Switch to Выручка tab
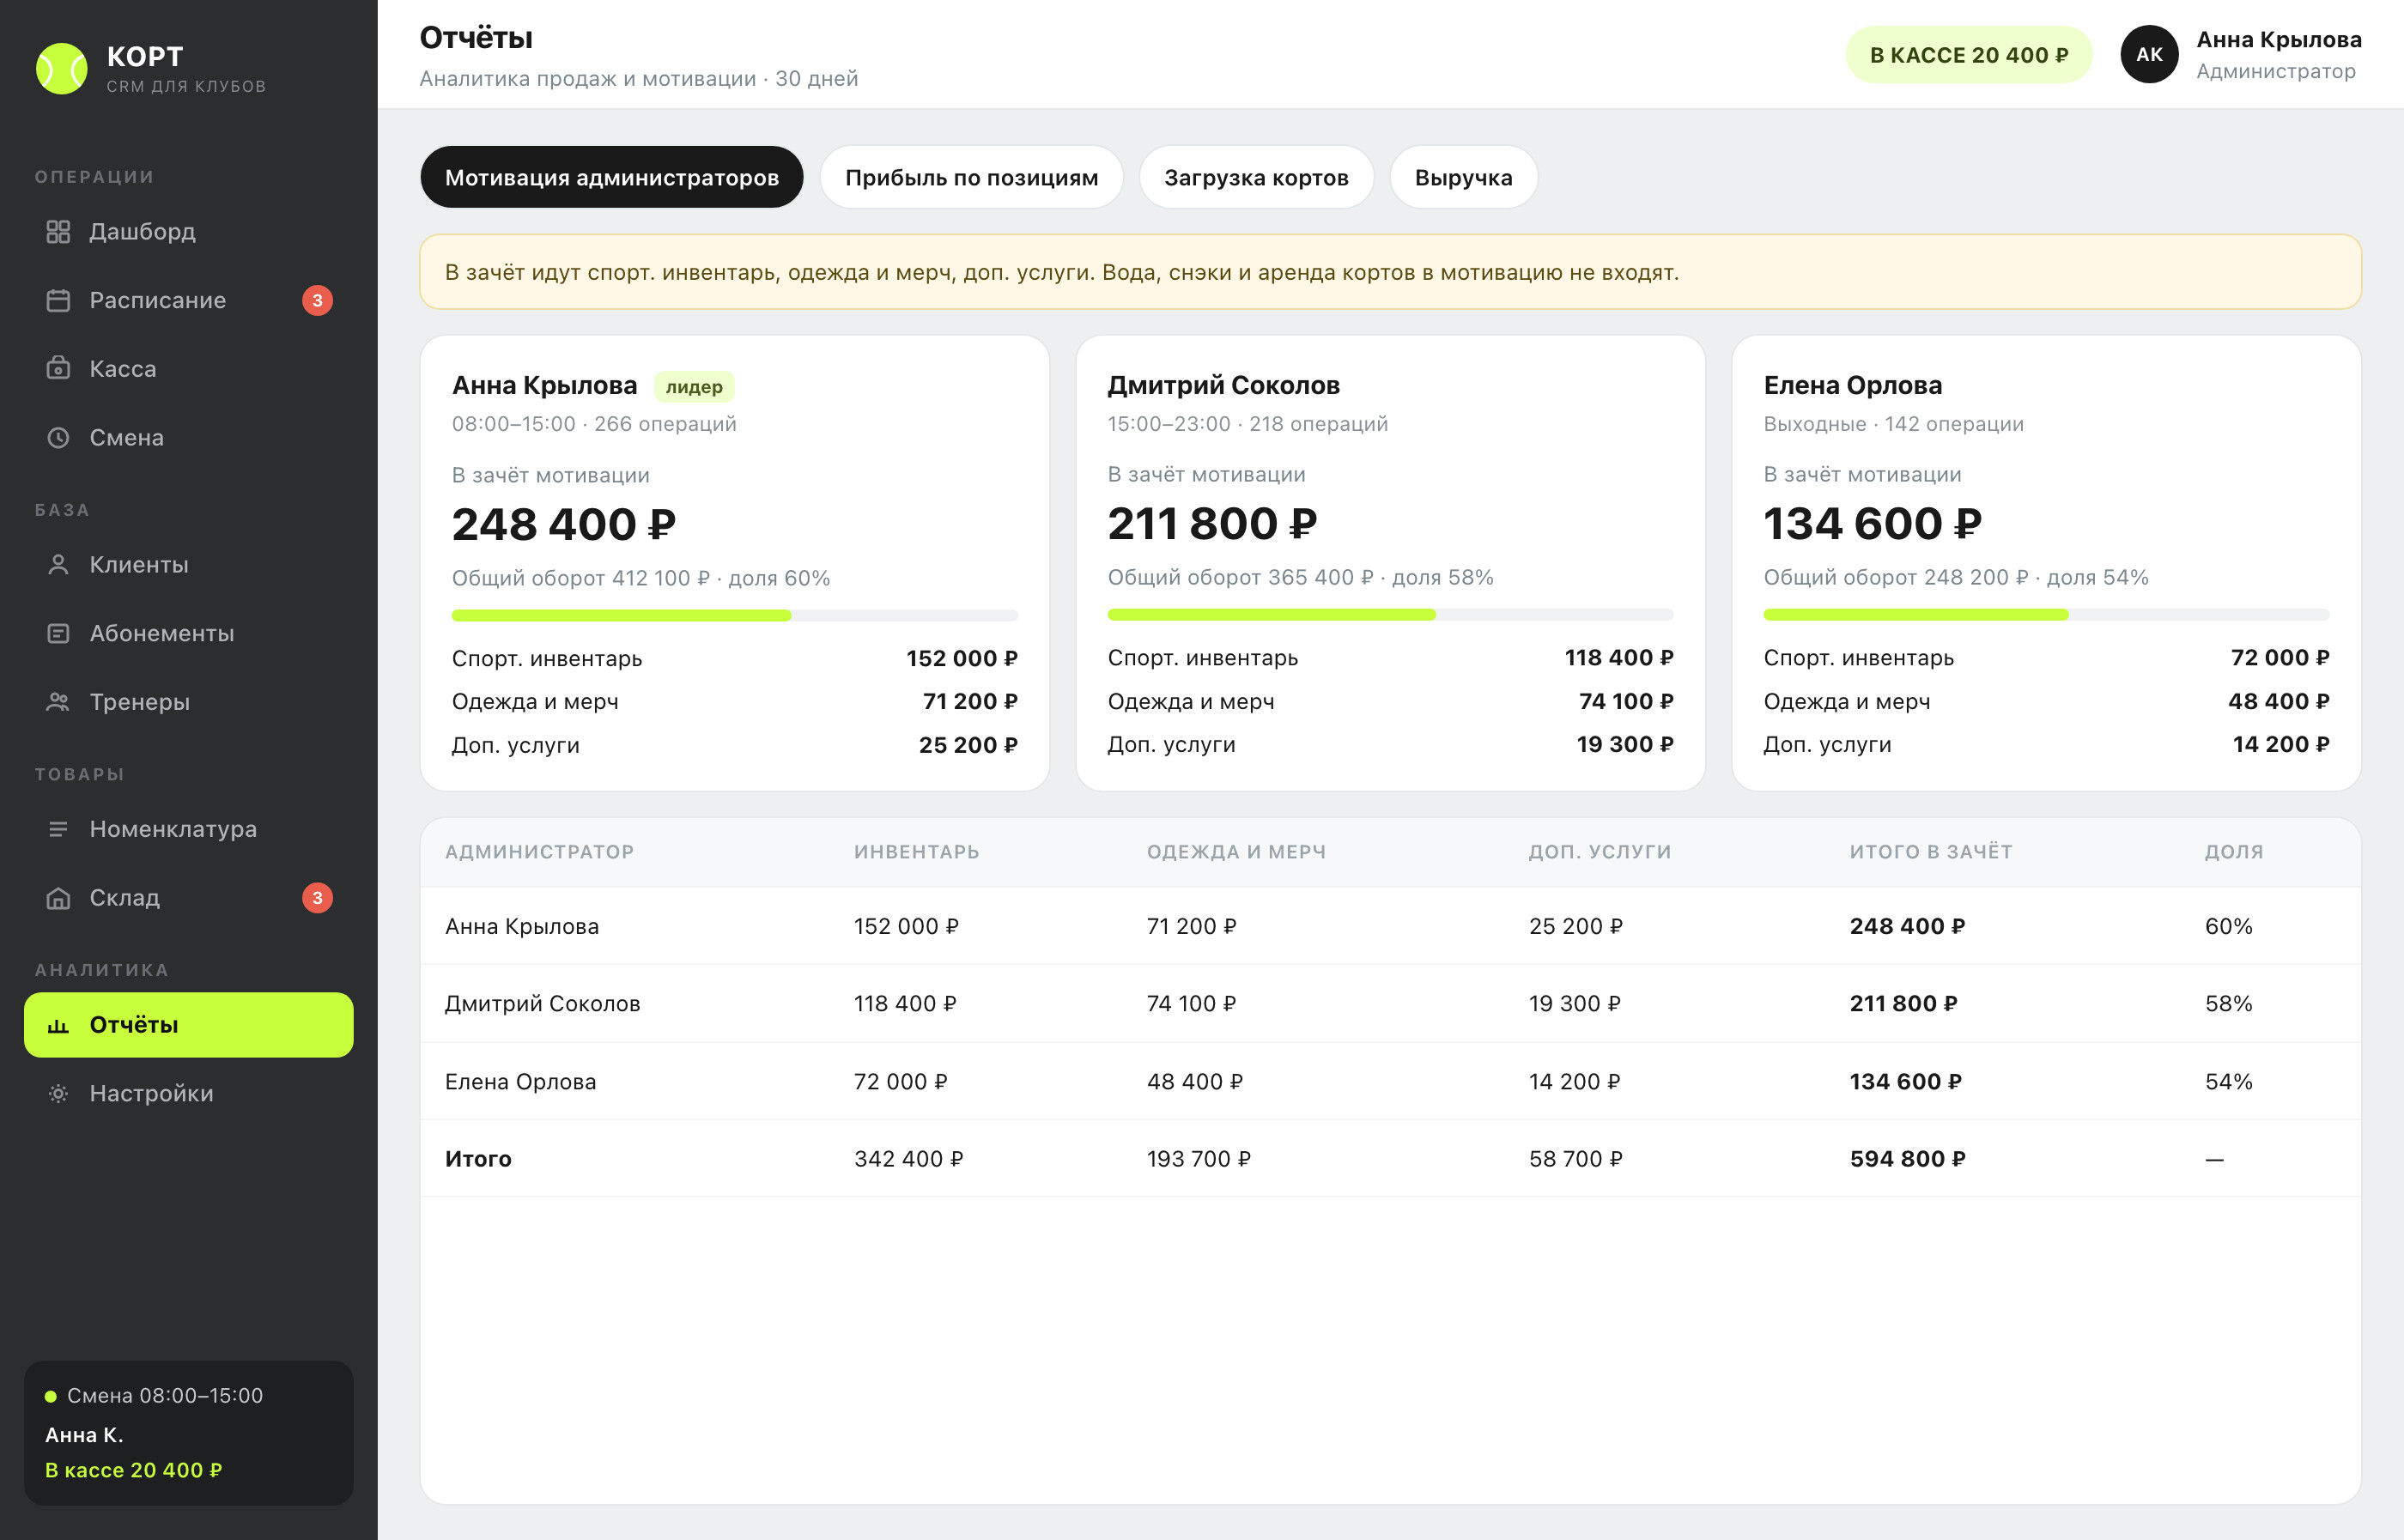 pos(1463,177)
